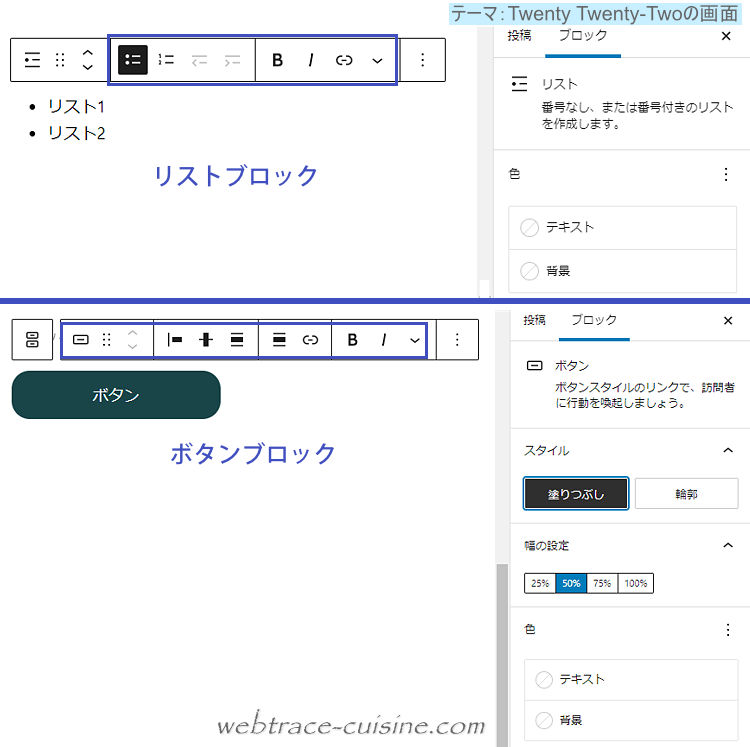750x747 pixels.
Task: Collapse the スタイル panel
Action: [x=728, y=450]
